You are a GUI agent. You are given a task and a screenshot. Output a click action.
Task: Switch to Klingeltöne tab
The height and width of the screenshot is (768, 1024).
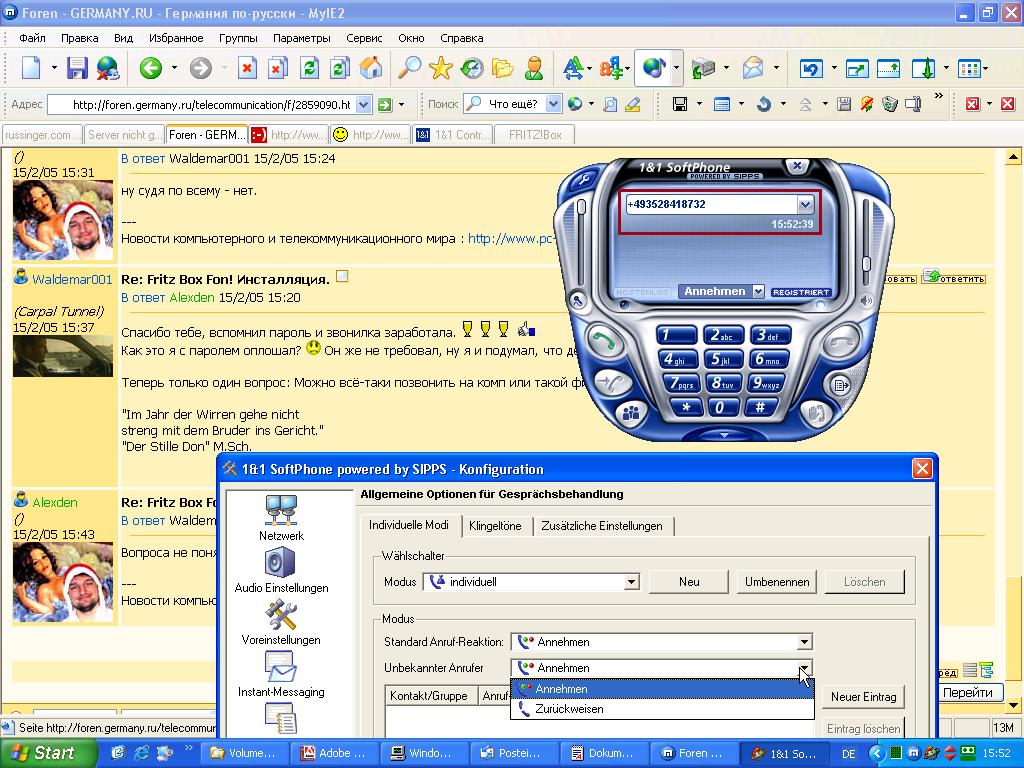[x=495, y=526]
